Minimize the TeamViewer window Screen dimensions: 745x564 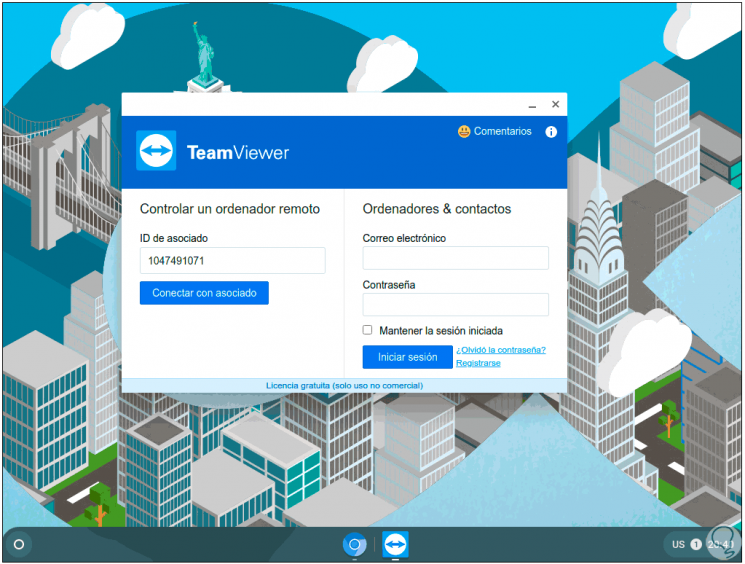pyautogui.click(x=533, y=105)
